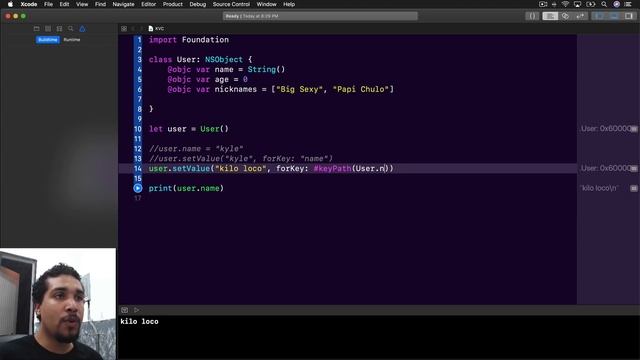Click the xvc file icon in the jump bar

pyautogui.click(x=151, y=29)
